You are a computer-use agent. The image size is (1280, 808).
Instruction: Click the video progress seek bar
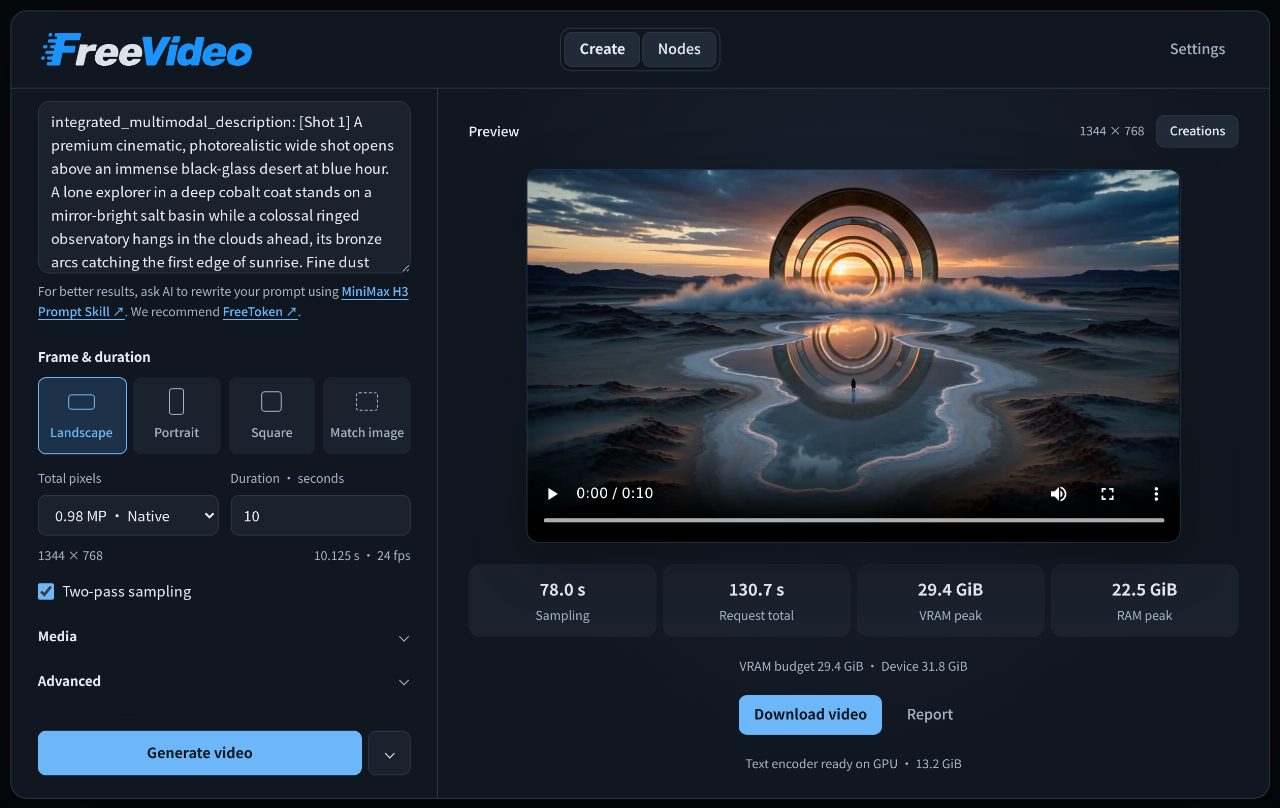pyautogui.click(x=854, y=520)
